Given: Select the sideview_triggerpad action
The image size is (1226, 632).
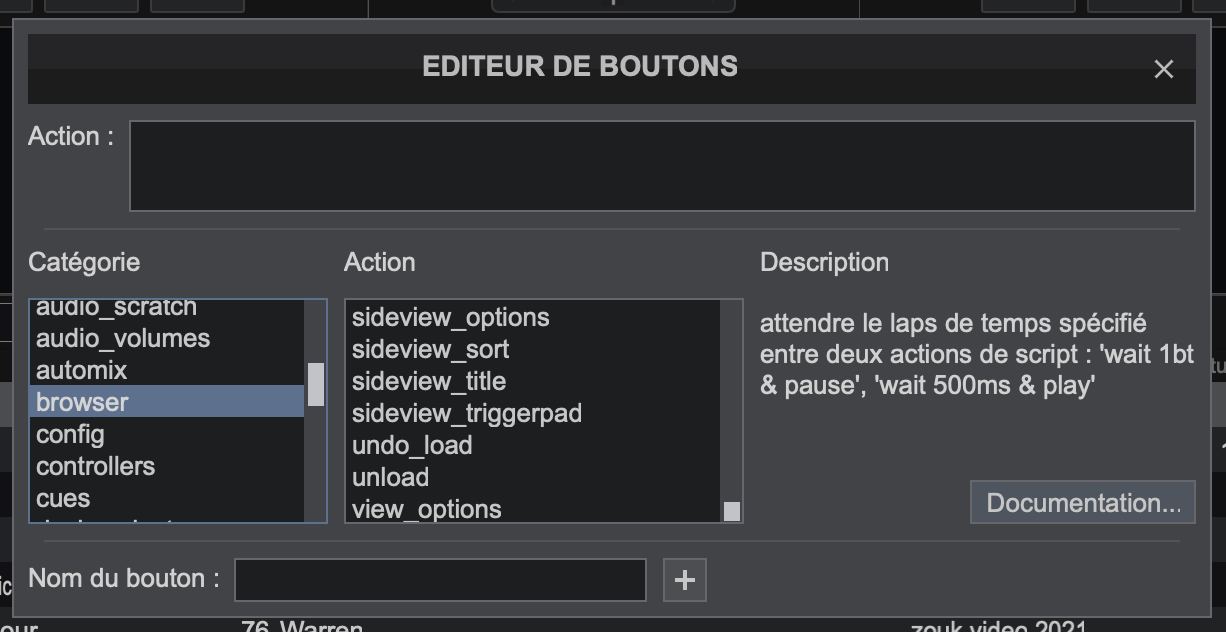Looking at the screenshot, I should [466, 413].
